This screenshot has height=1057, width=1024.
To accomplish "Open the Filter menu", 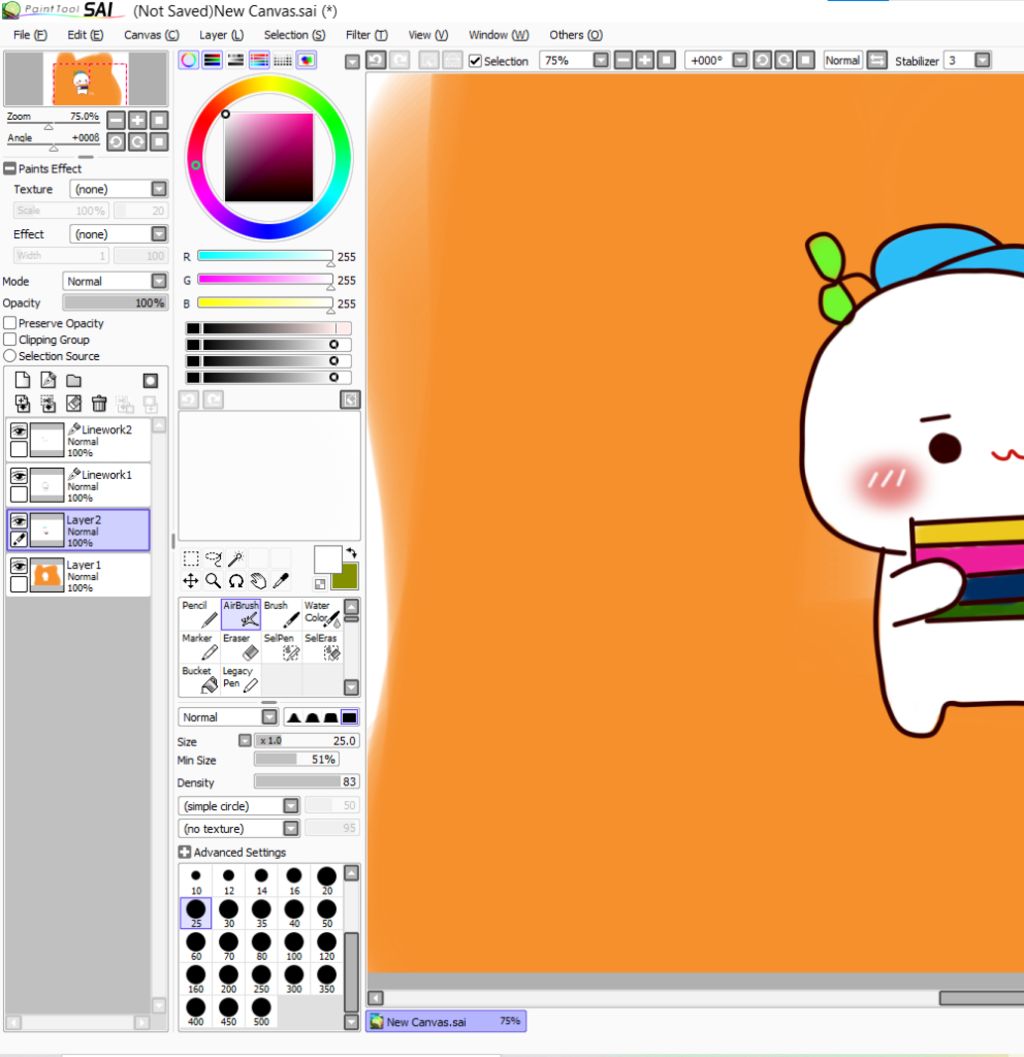I will (x=366, y=34).
